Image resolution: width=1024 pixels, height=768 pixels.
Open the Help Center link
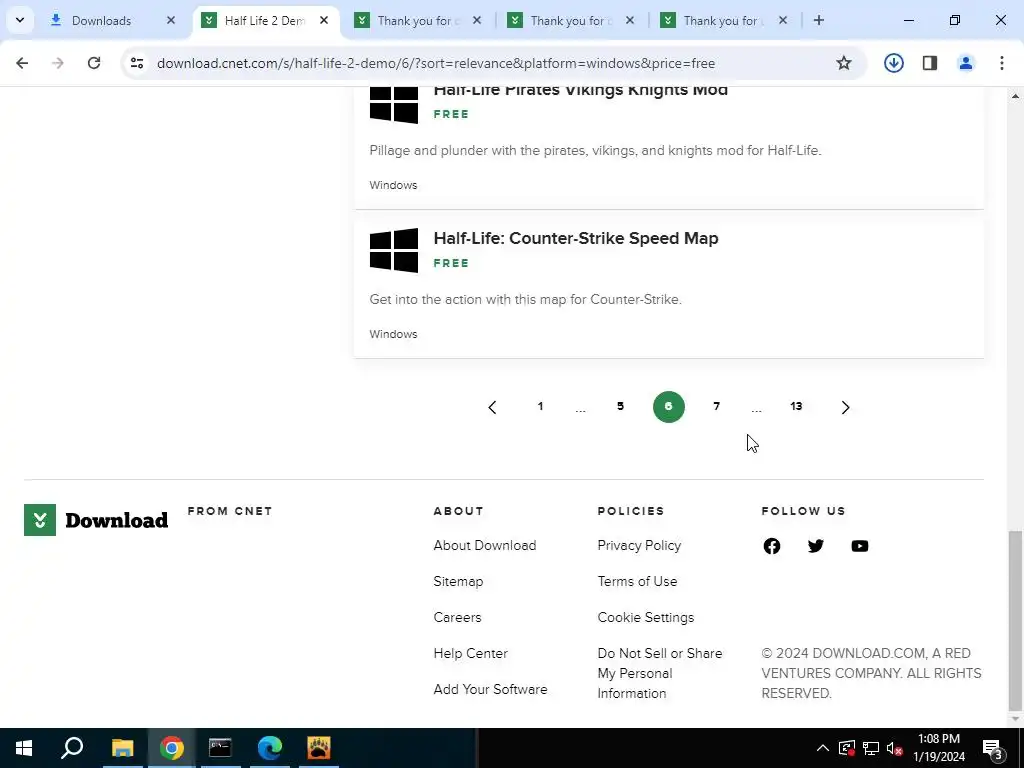[x=470, y=653]
